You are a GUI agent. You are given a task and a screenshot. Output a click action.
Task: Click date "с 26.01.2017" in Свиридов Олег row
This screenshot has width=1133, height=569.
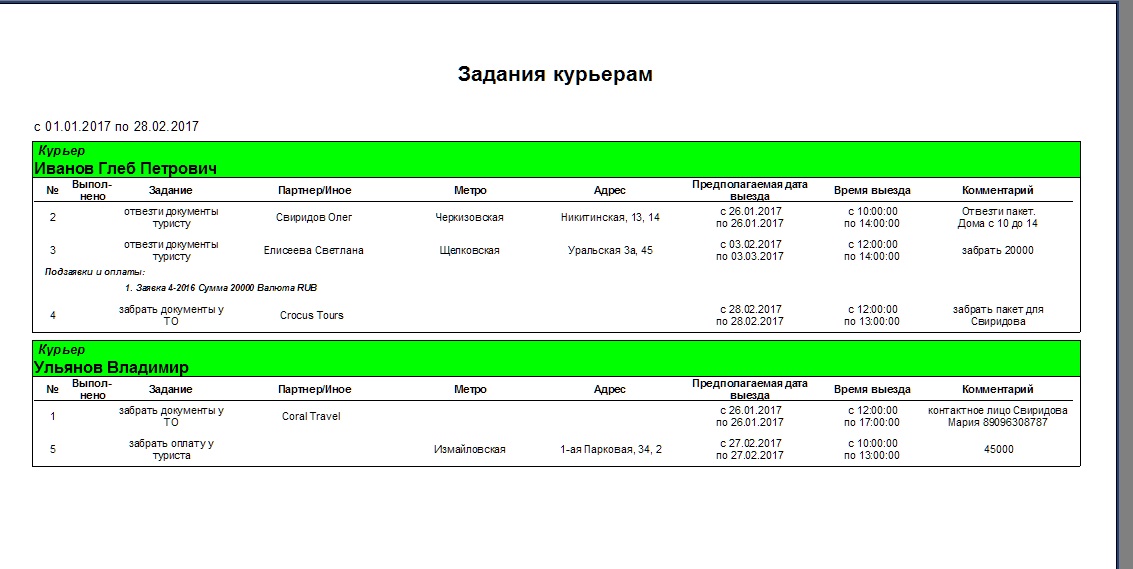[x=750, y=212]
